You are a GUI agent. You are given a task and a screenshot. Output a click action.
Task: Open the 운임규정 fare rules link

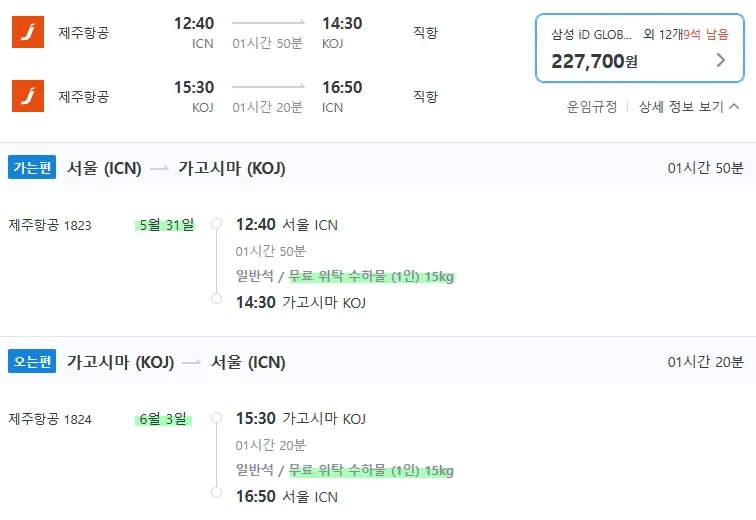[x=592, y=107]
